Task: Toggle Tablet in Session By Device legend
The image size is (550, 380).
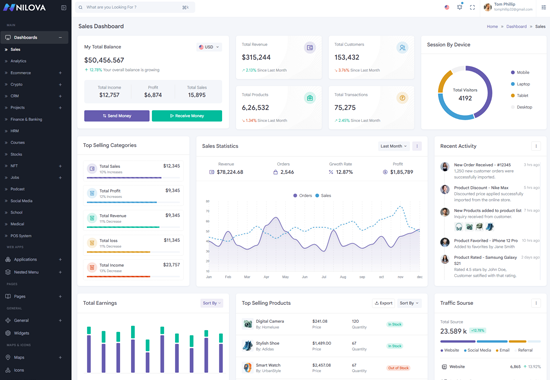Action: click(519, 95)
